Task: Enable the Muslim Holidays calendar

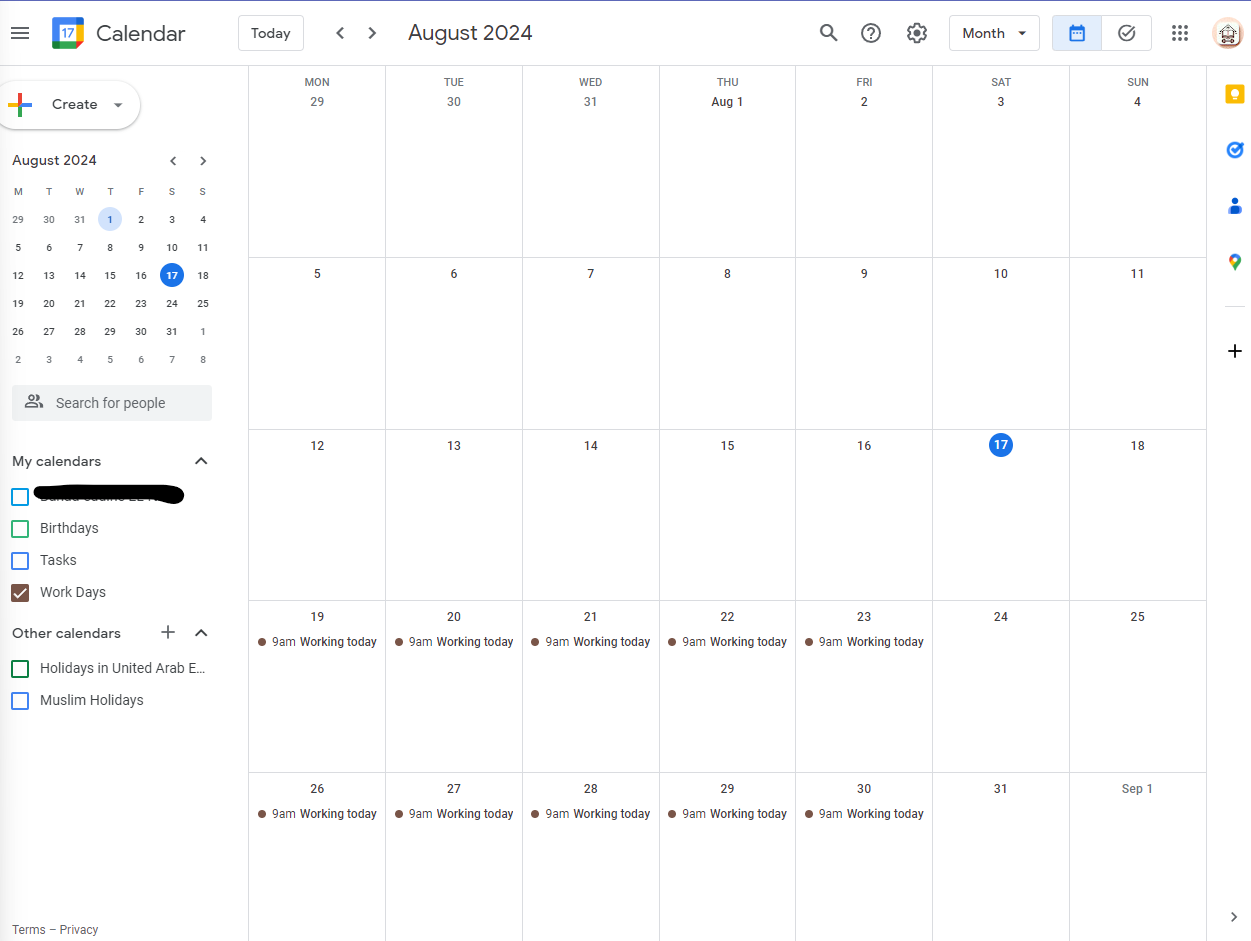Action: coord(20,700)
